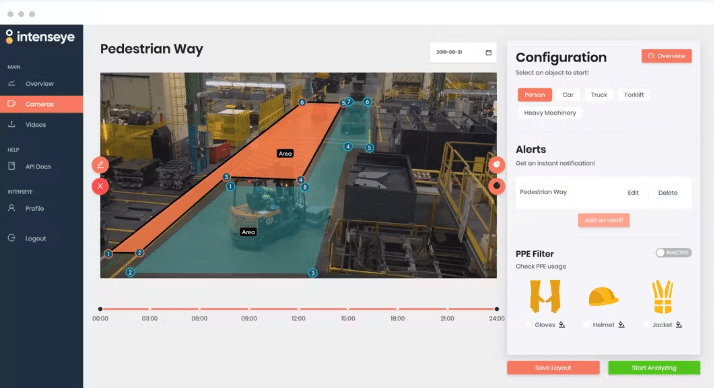Click the intenseye logo

point(40,37)
